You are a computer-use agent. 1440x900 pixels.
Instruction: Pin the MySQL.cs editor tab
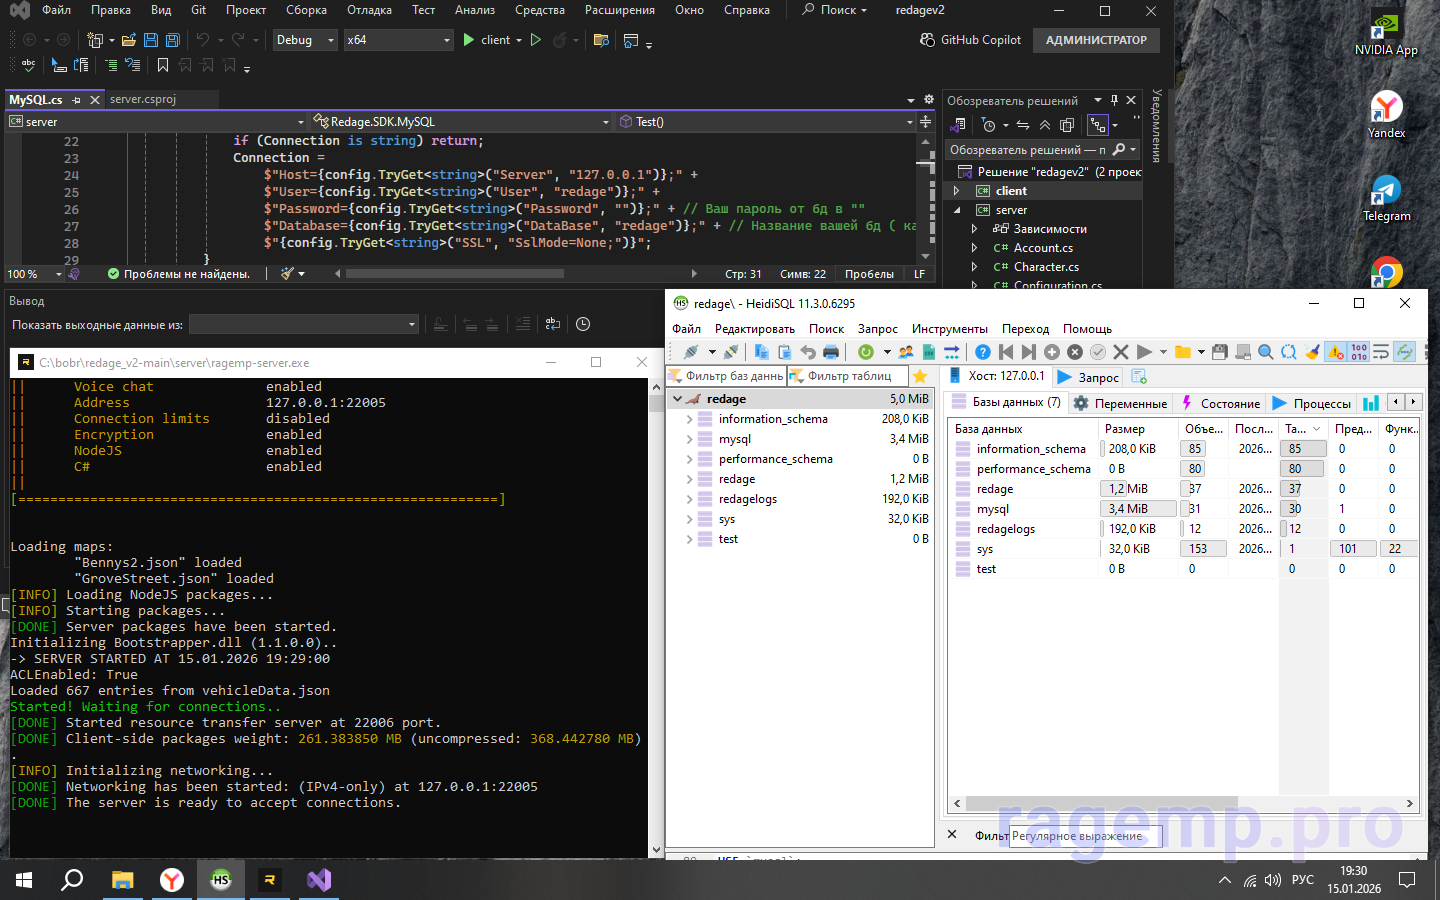pyautogui.click(x=77, y=100)
